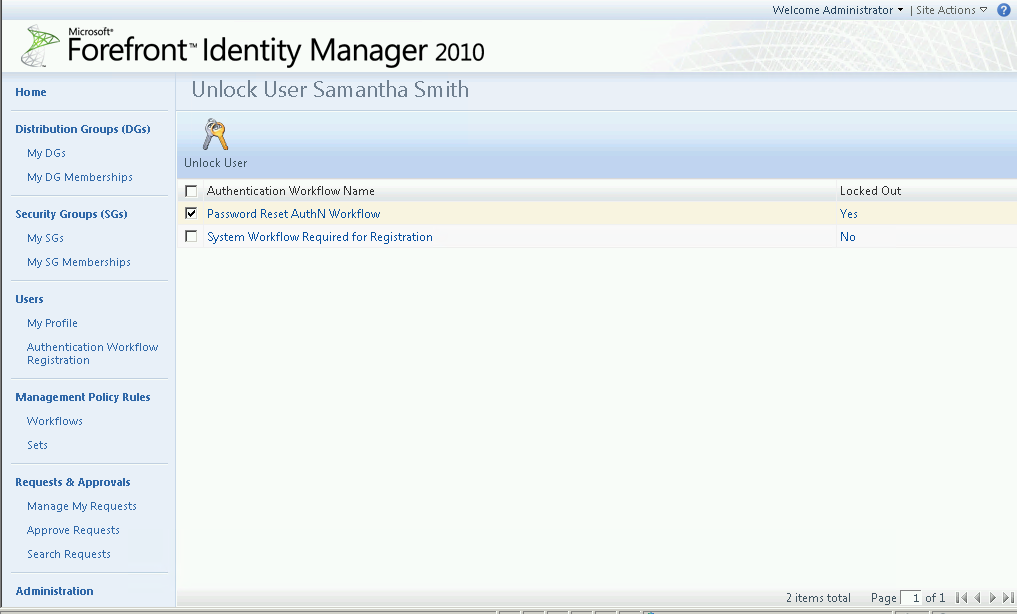
Task: Sort by Locked Out column header
Action: [870, 191]
